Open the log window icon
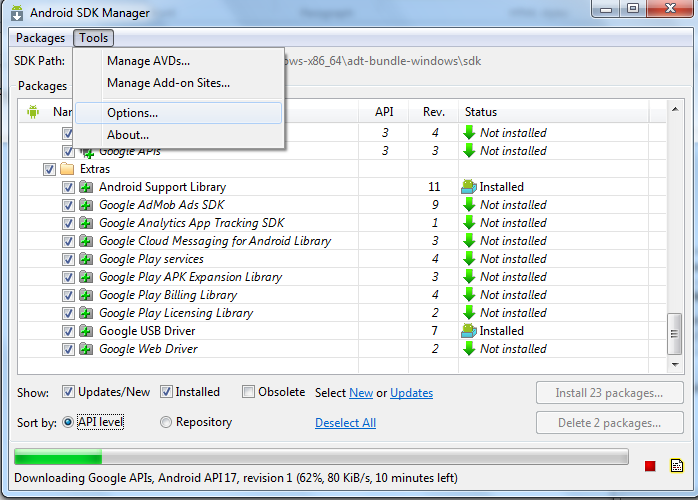Screen dimensions: 698x500 click(677, 466)
